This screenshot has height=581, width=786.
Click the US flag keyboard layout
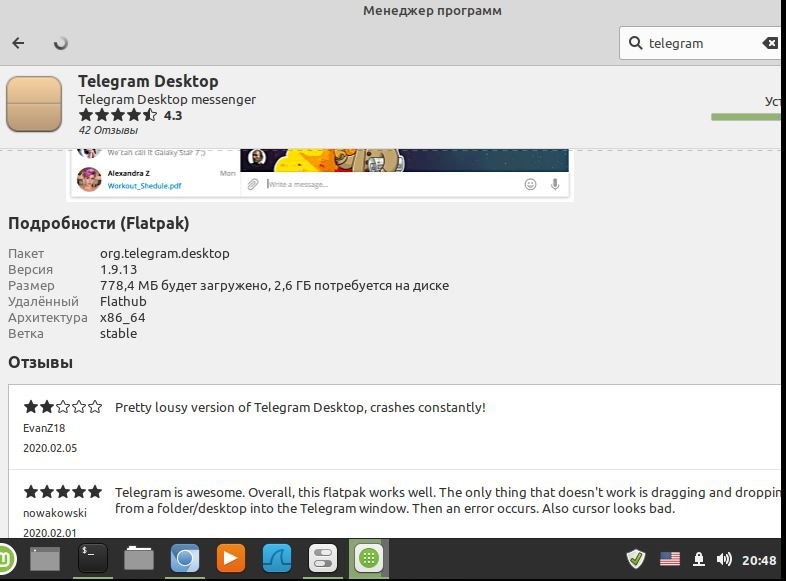click(x=670, y=559)
